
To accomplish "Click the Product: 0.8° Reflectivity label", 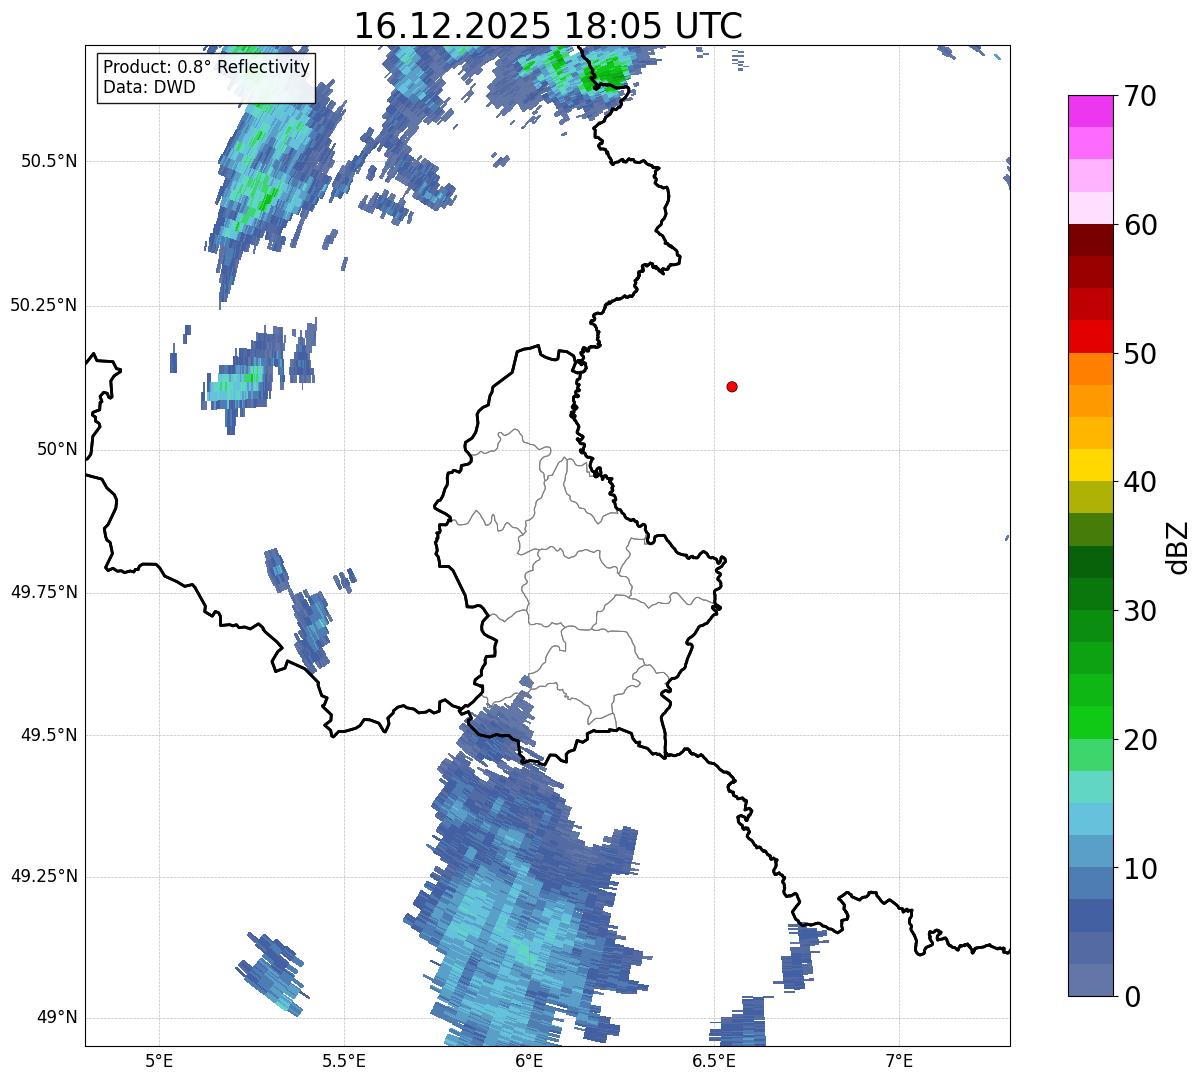I will point(207,67).
